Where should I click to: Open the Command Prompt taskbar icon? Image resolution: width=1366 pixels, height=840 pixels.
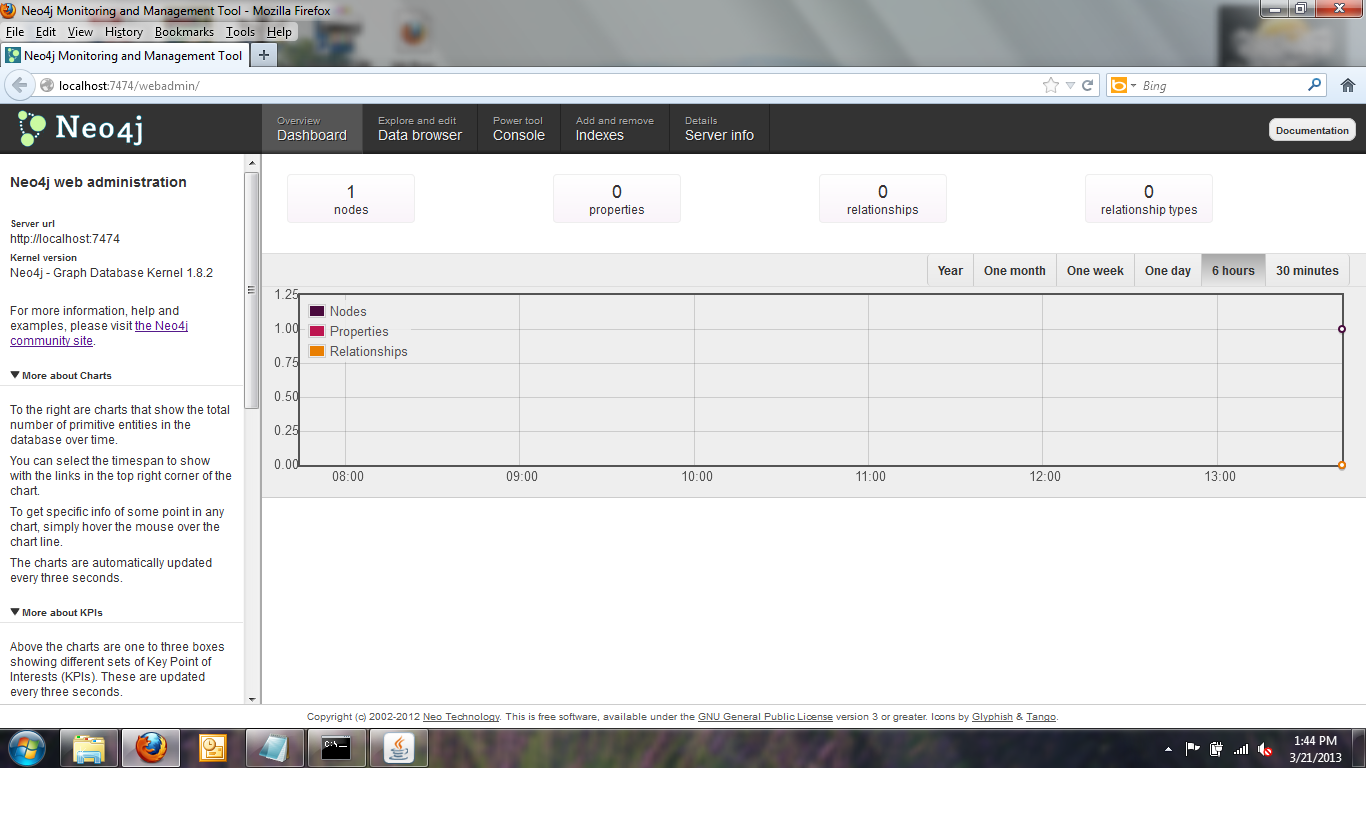(x=336, y=748)
